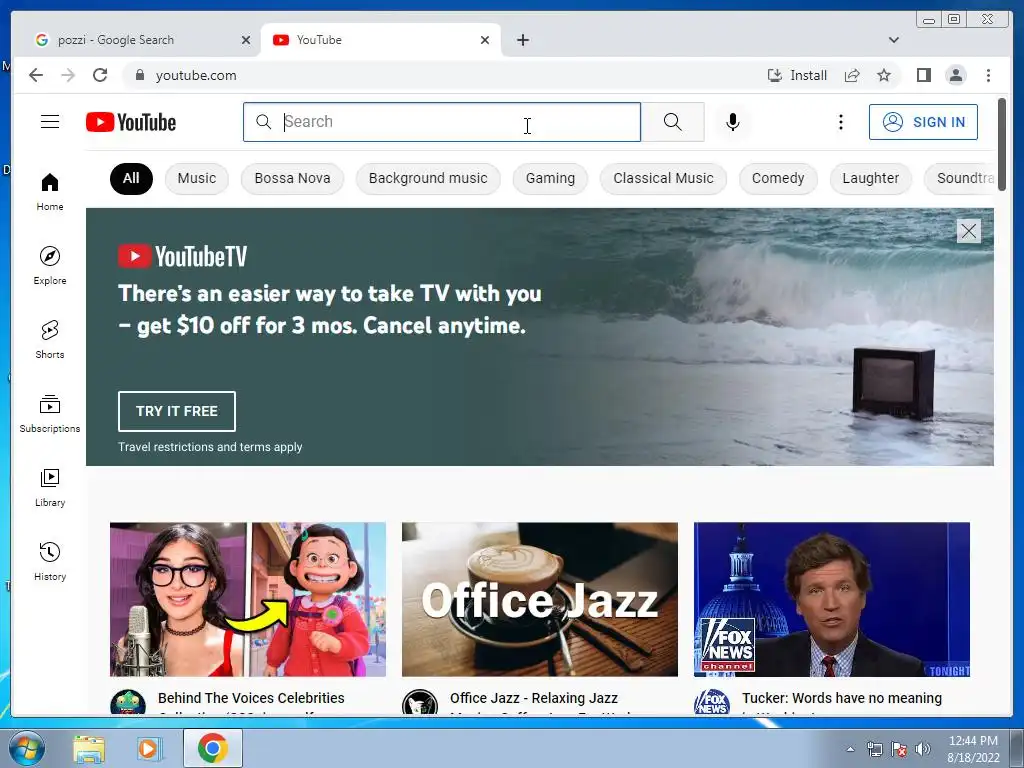Open volume control in system tray
1024x768 pixels.
(x=922, y=749)
